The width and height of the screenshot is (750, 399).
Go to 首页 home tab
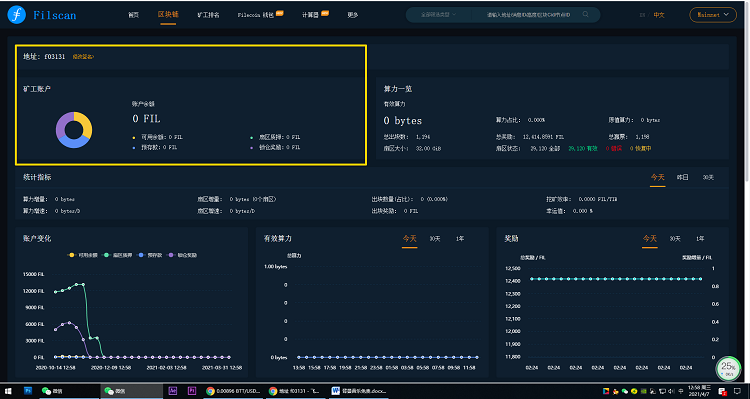point(133,15)
